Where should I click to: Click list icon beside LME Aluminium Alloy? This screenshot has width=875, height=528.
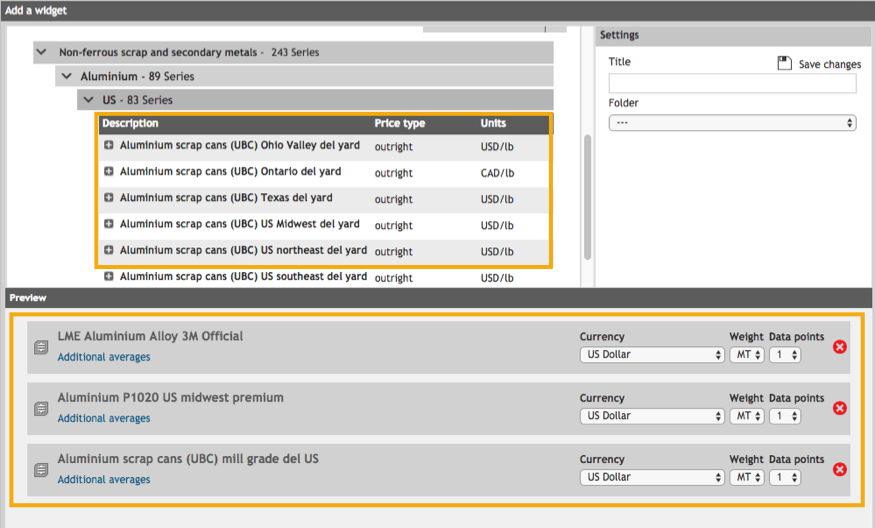click(41, 347)
